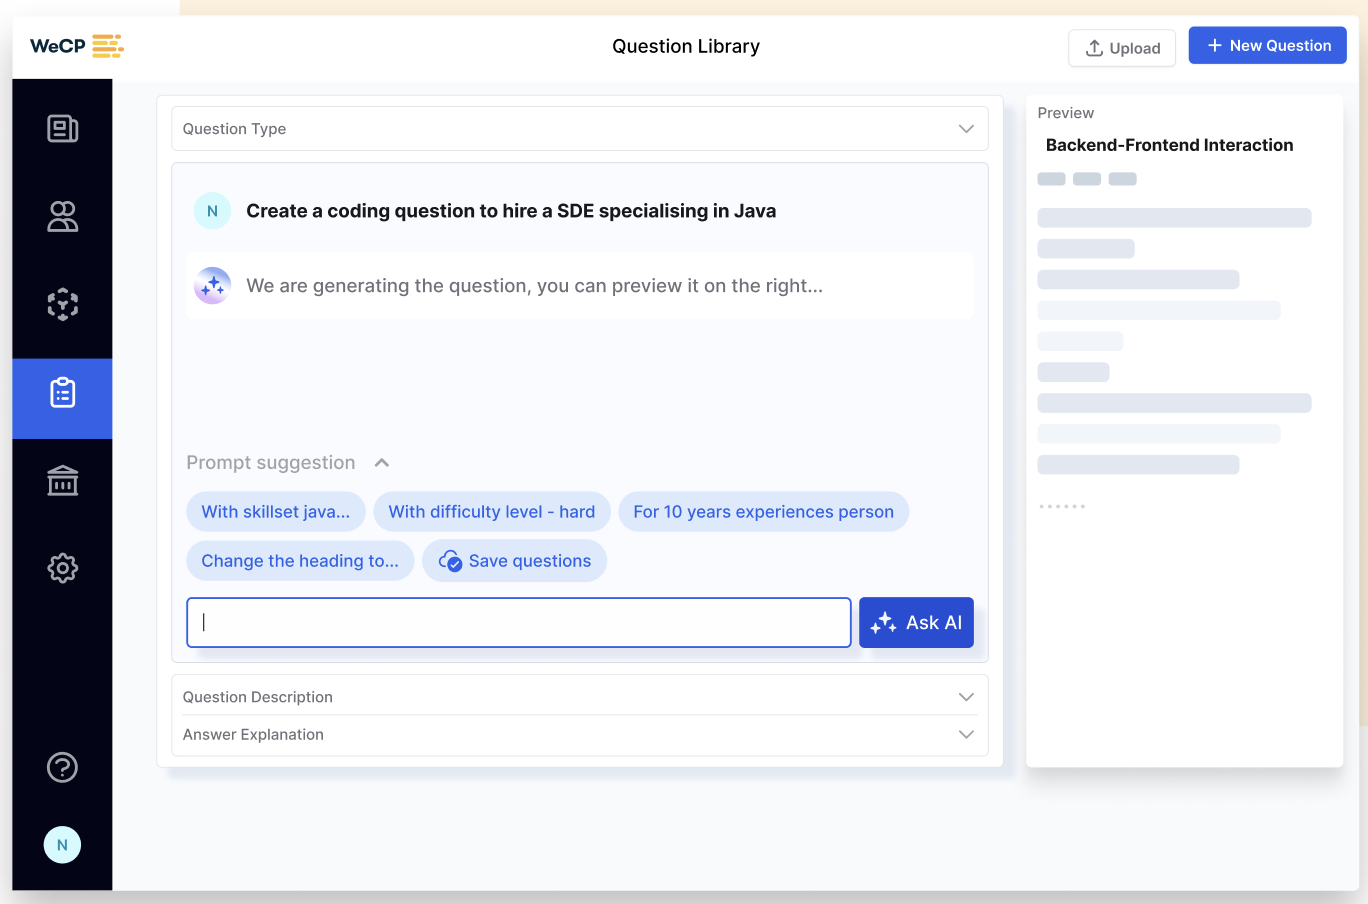Select the clipboard question library icon

[x=62, y=393]
